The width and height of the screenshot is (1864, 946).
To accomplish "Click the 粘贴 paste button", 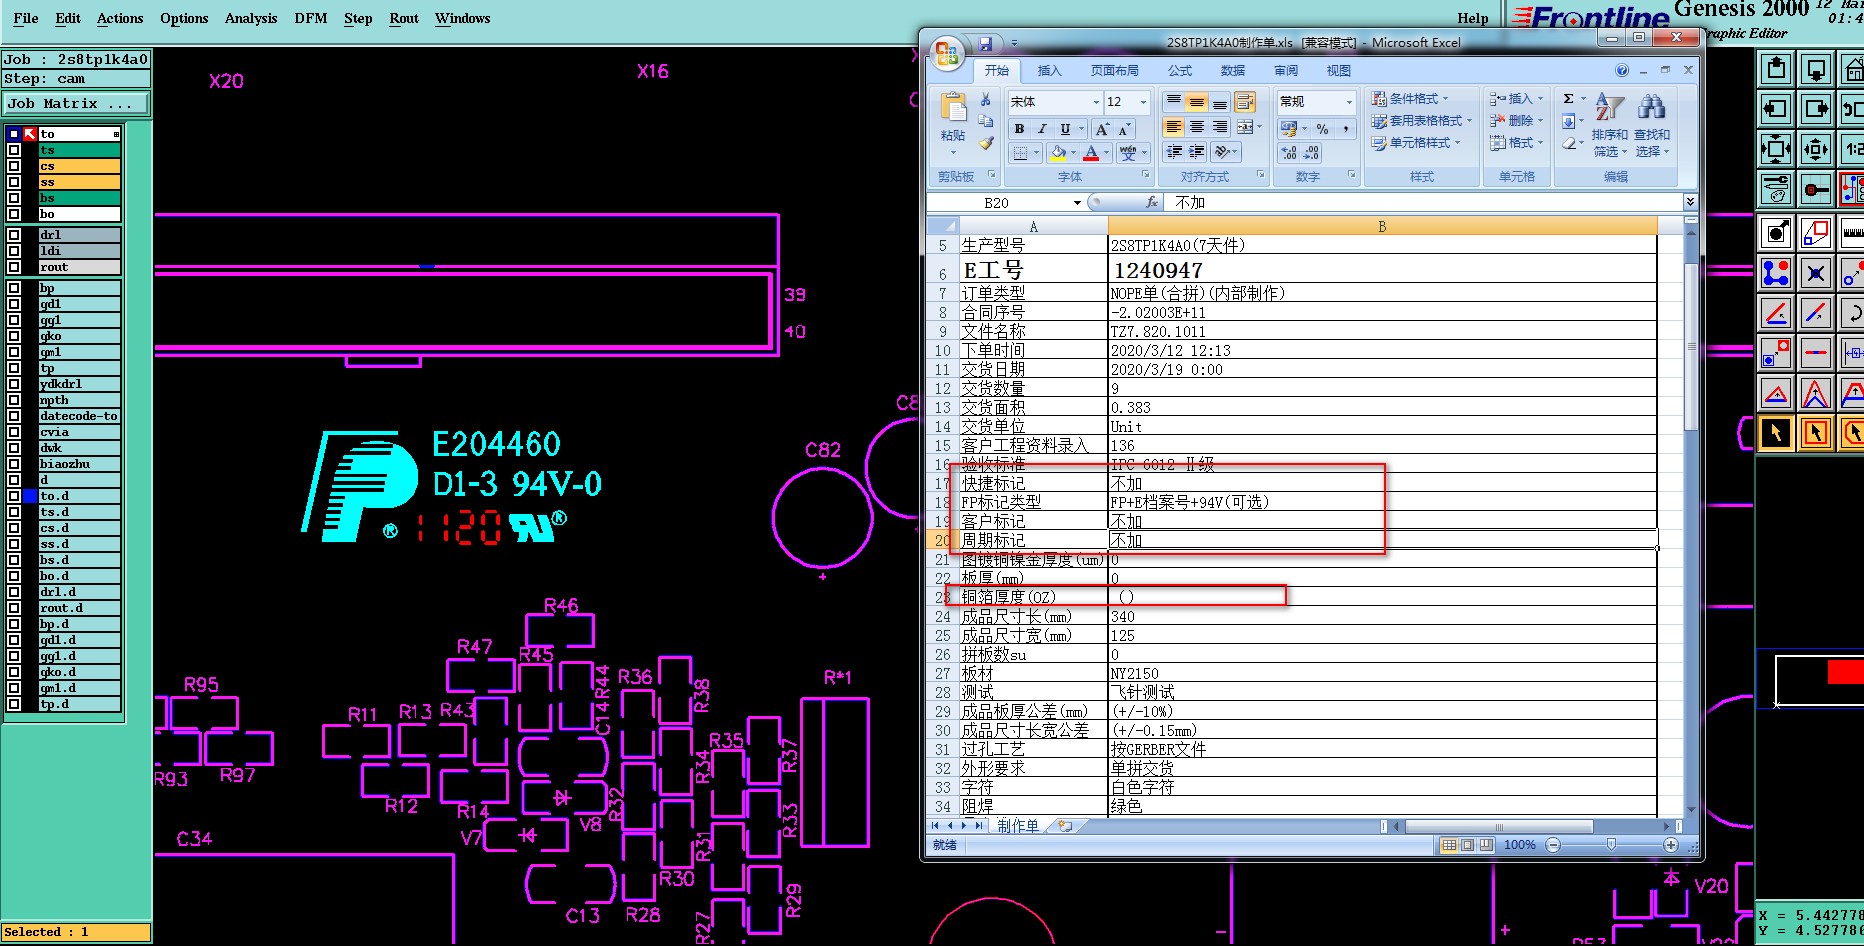I will pos(953,124).
